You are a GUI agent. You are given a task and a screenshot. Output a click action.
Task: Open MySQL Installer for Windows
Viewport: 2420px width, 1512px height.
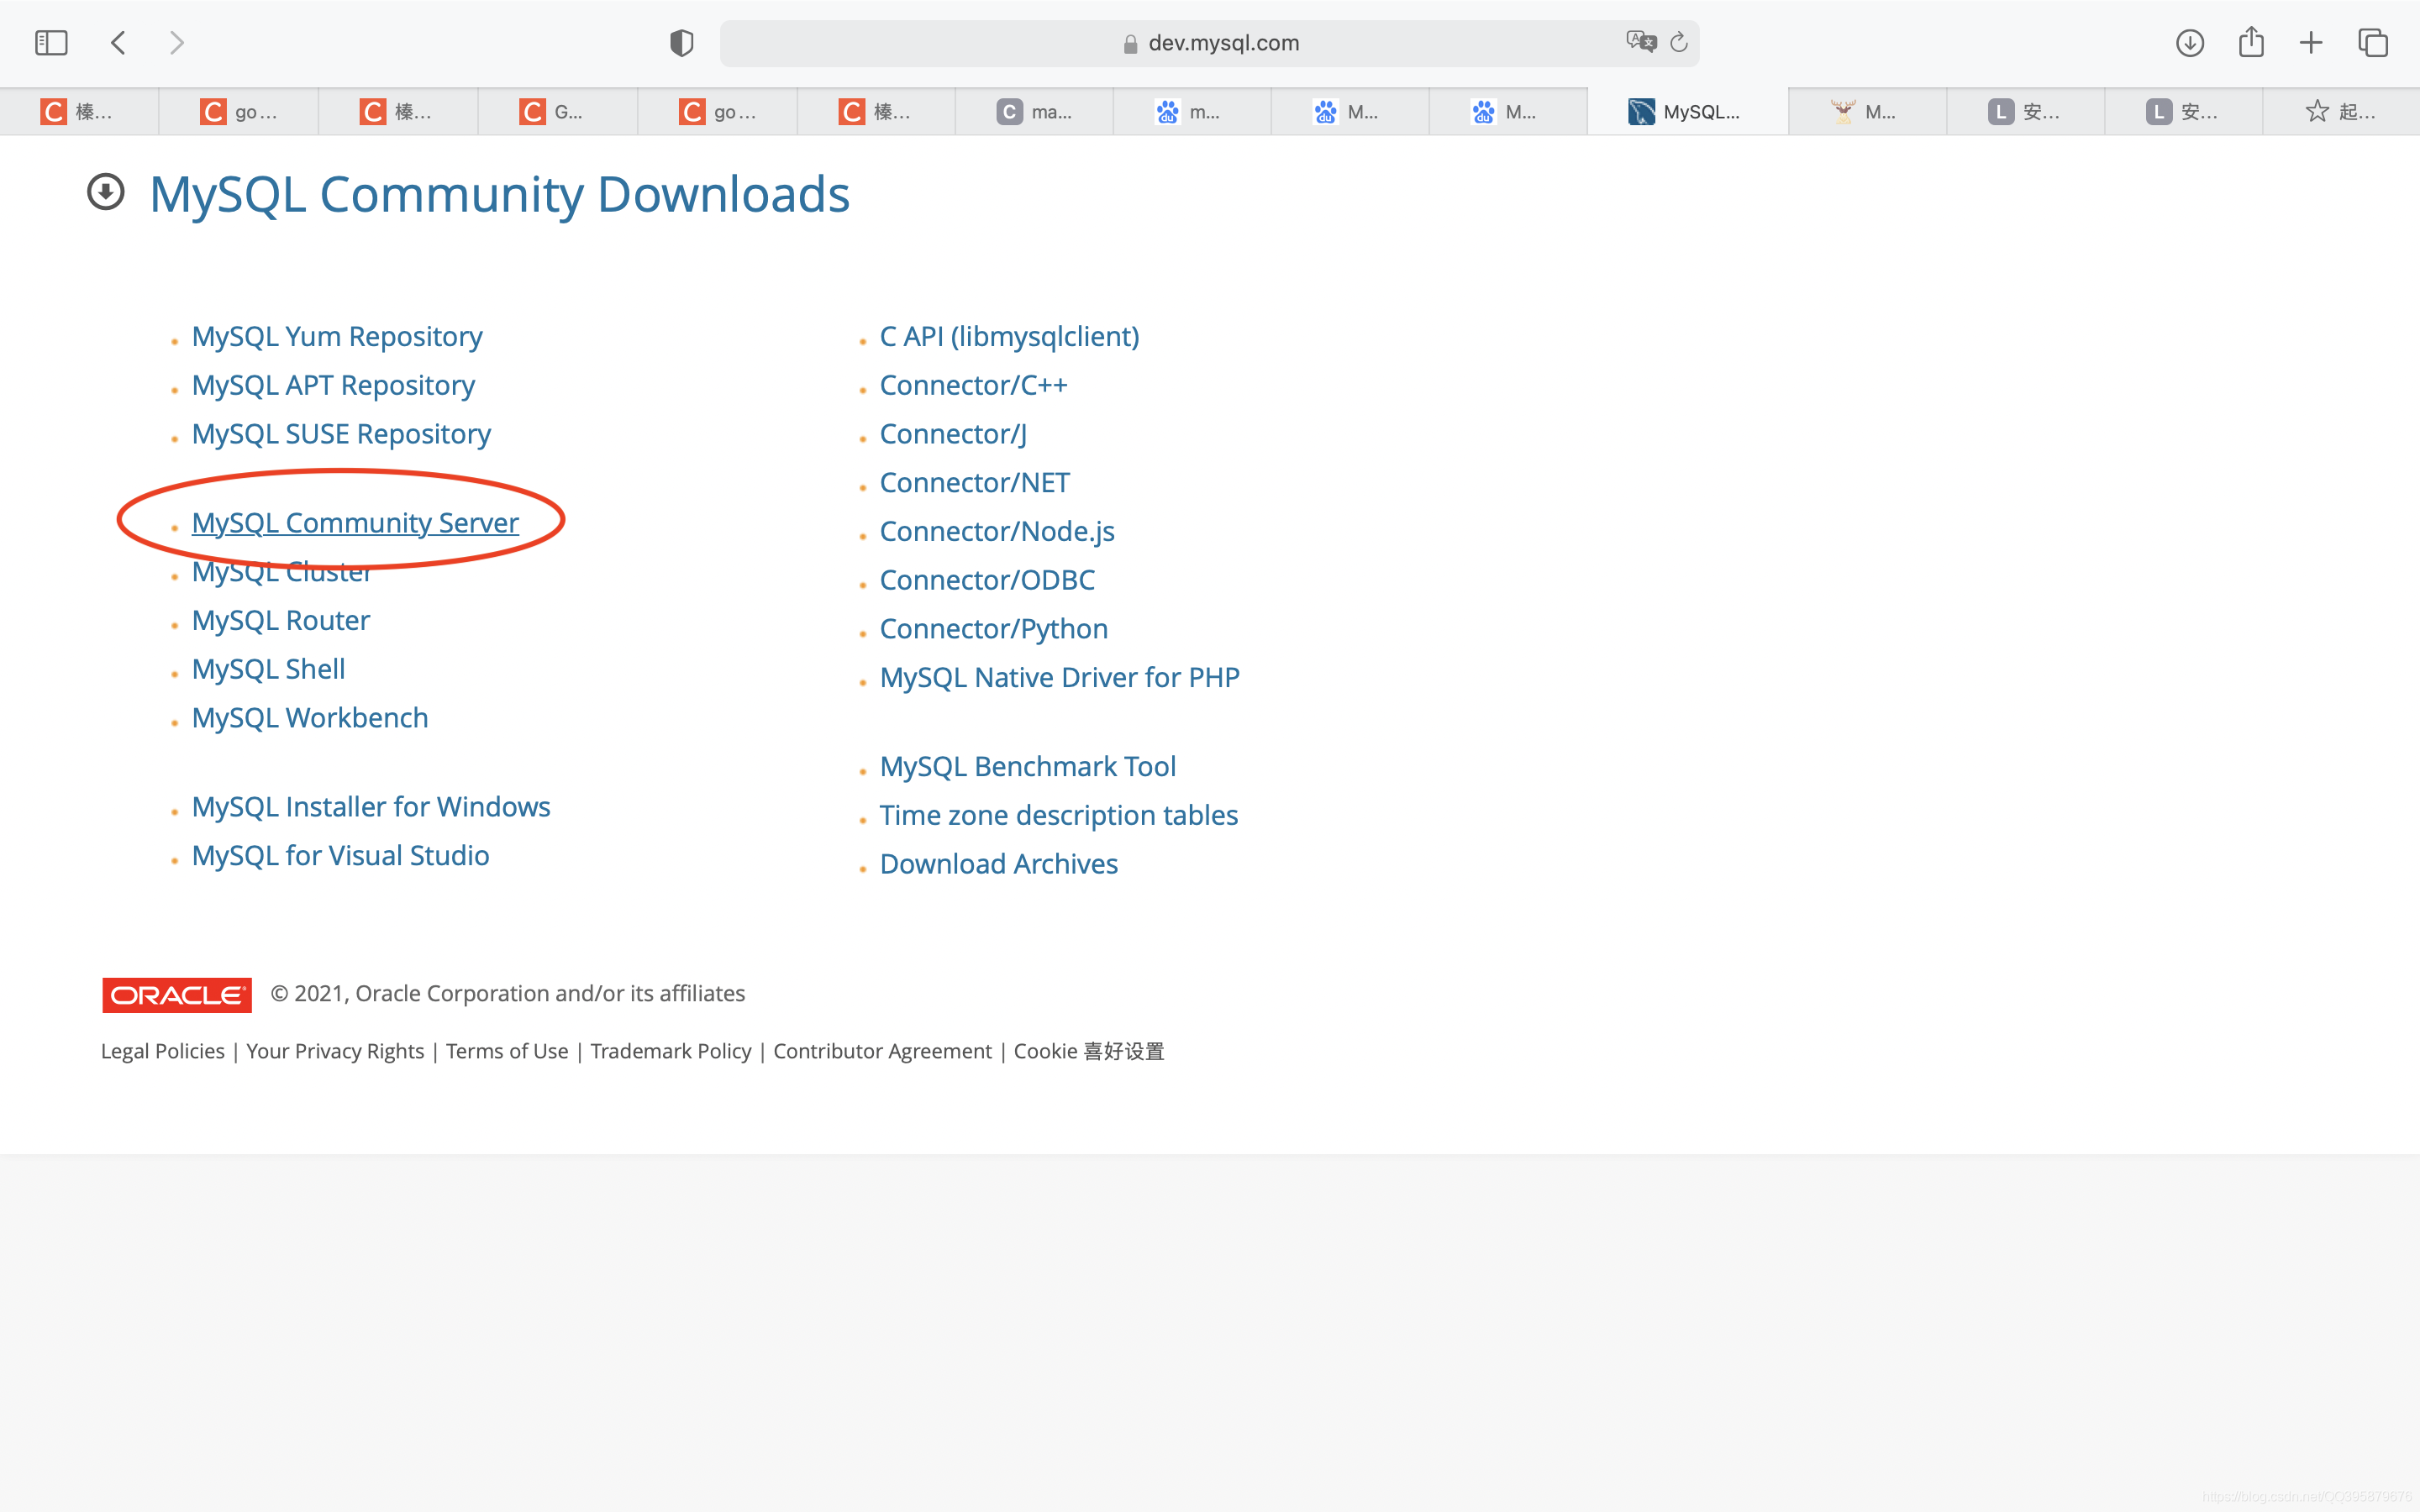371,807
